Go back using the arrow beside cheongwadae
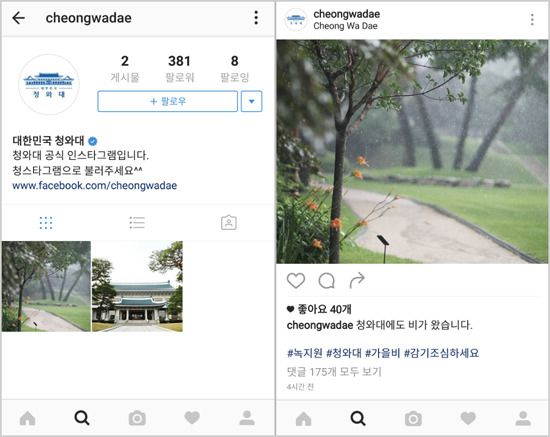 tap(18, 18)
